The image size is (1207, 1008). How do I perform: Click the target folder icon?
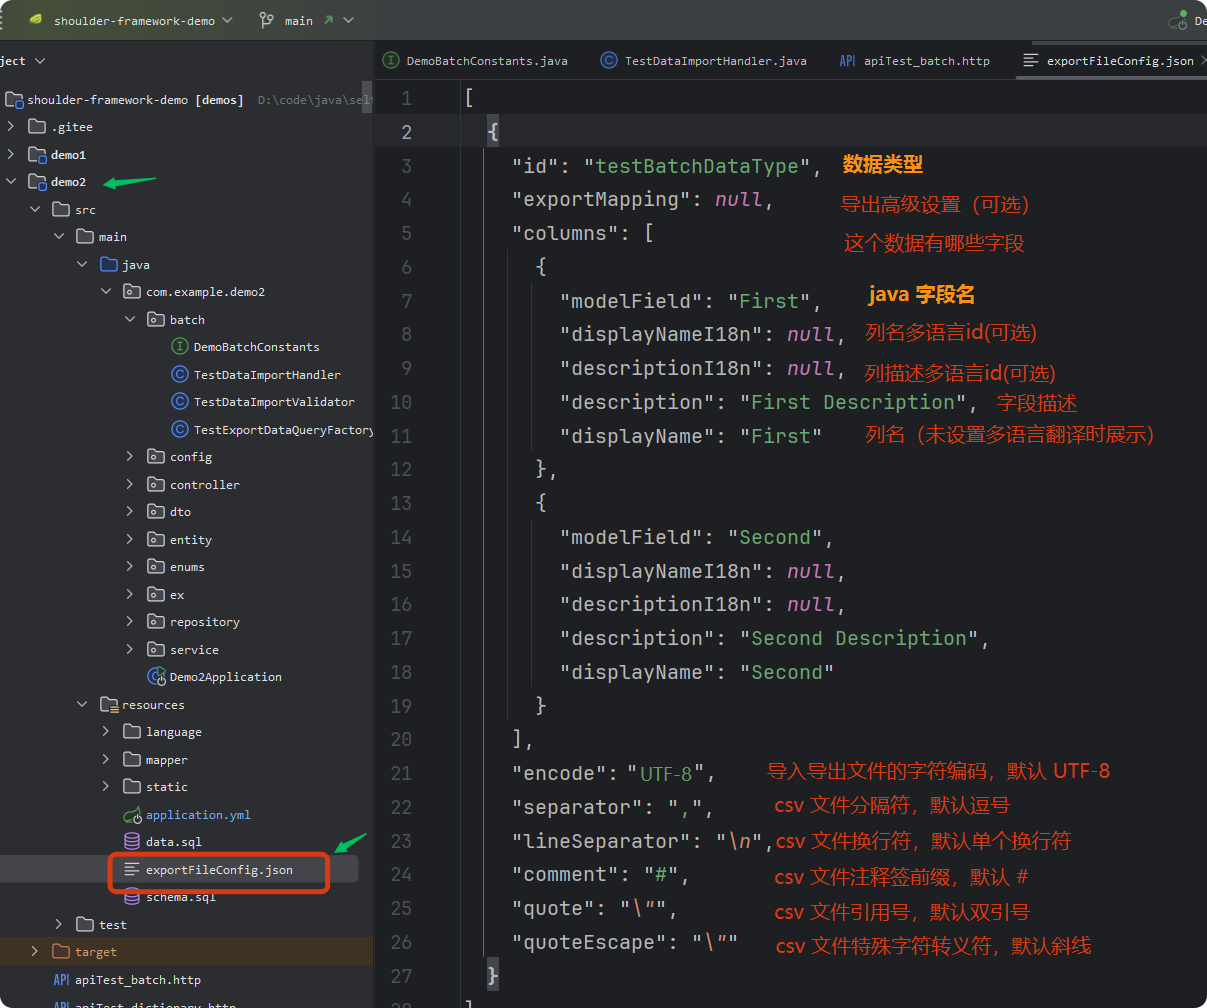coord(61,952)
